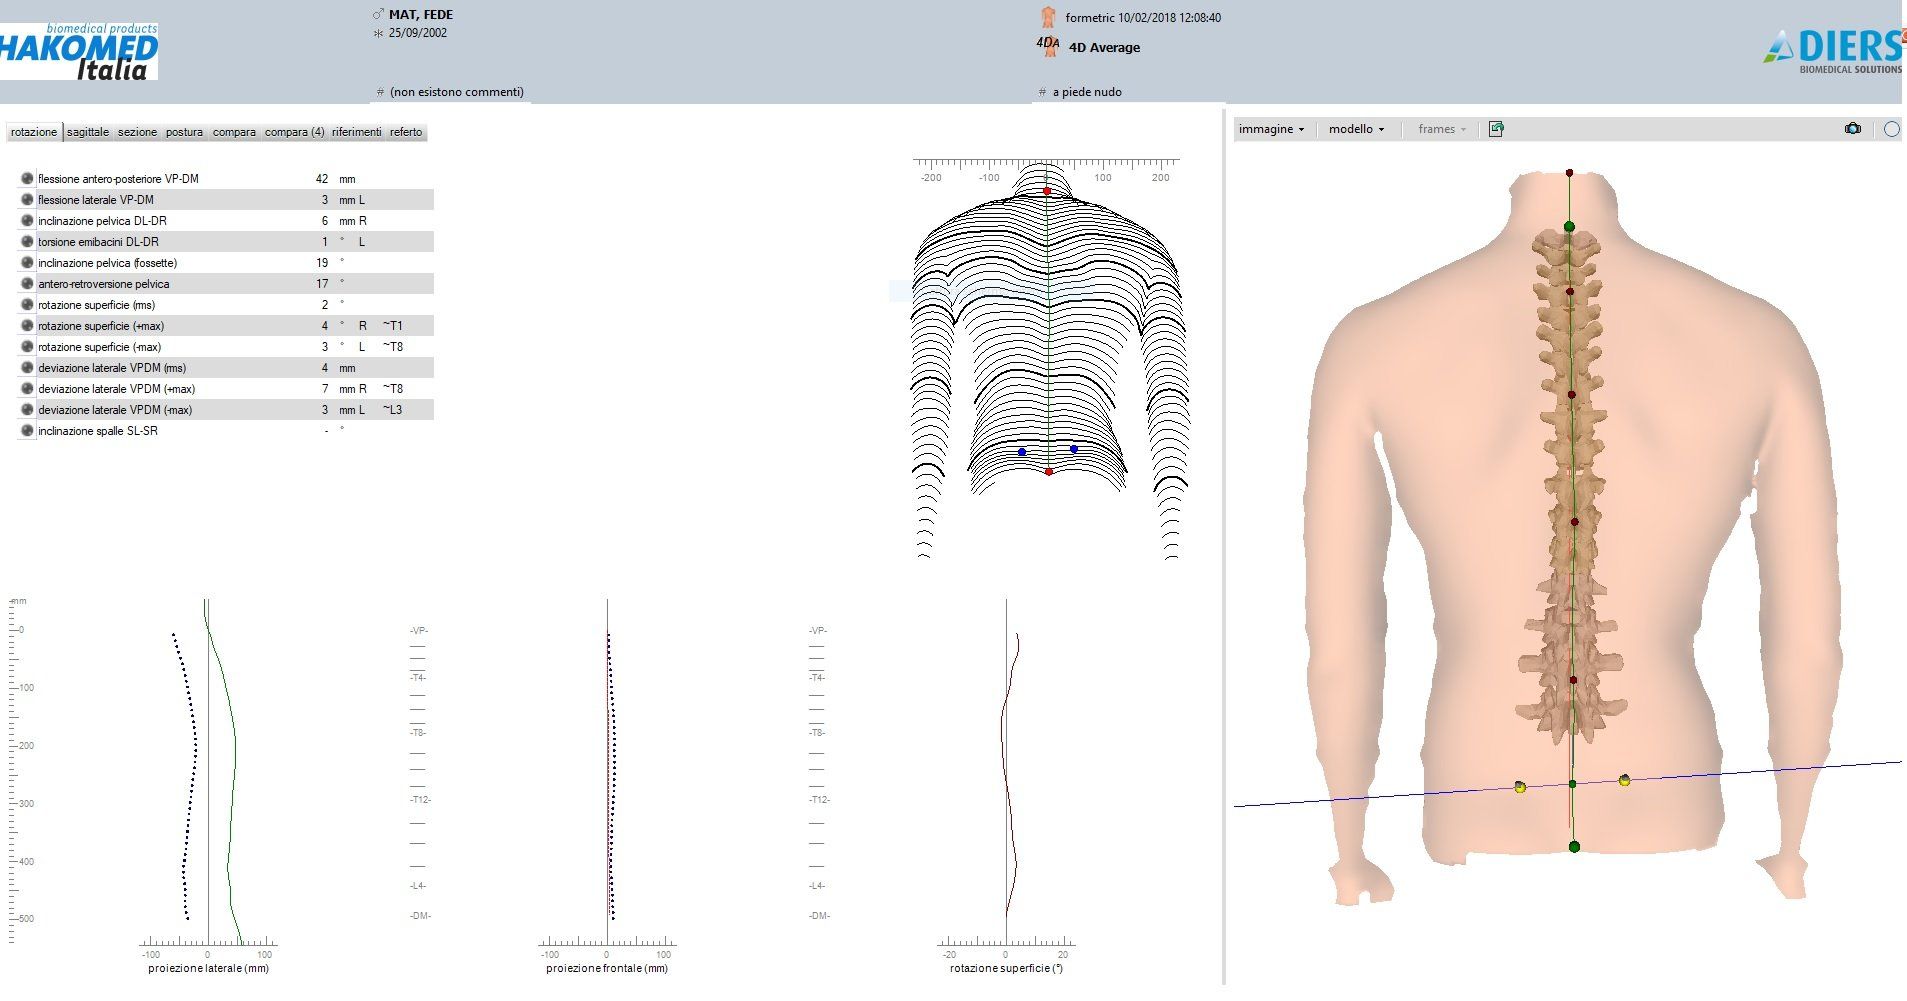Click the 4D Average icon in the header
The height and width of the screenshot is (1001, 1907).
coord(1048,46)
